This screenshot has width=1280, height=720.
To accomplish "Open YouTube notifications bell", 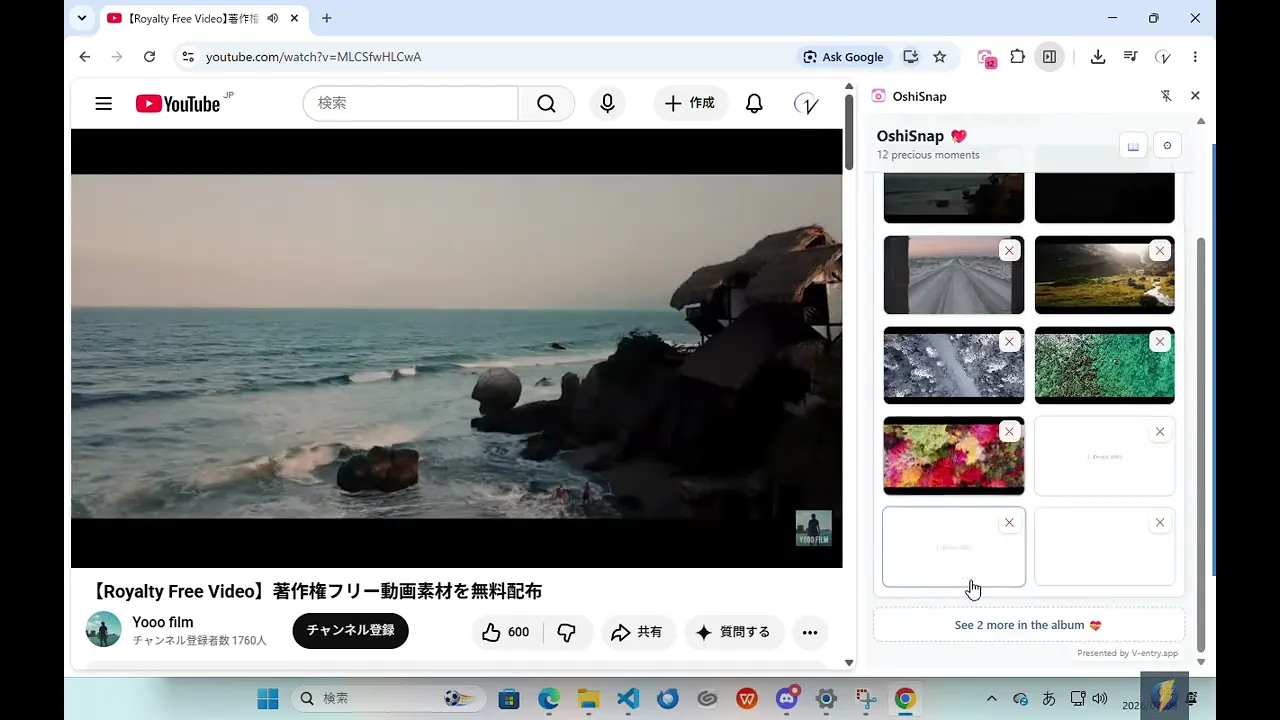I will tap(754, 103).
